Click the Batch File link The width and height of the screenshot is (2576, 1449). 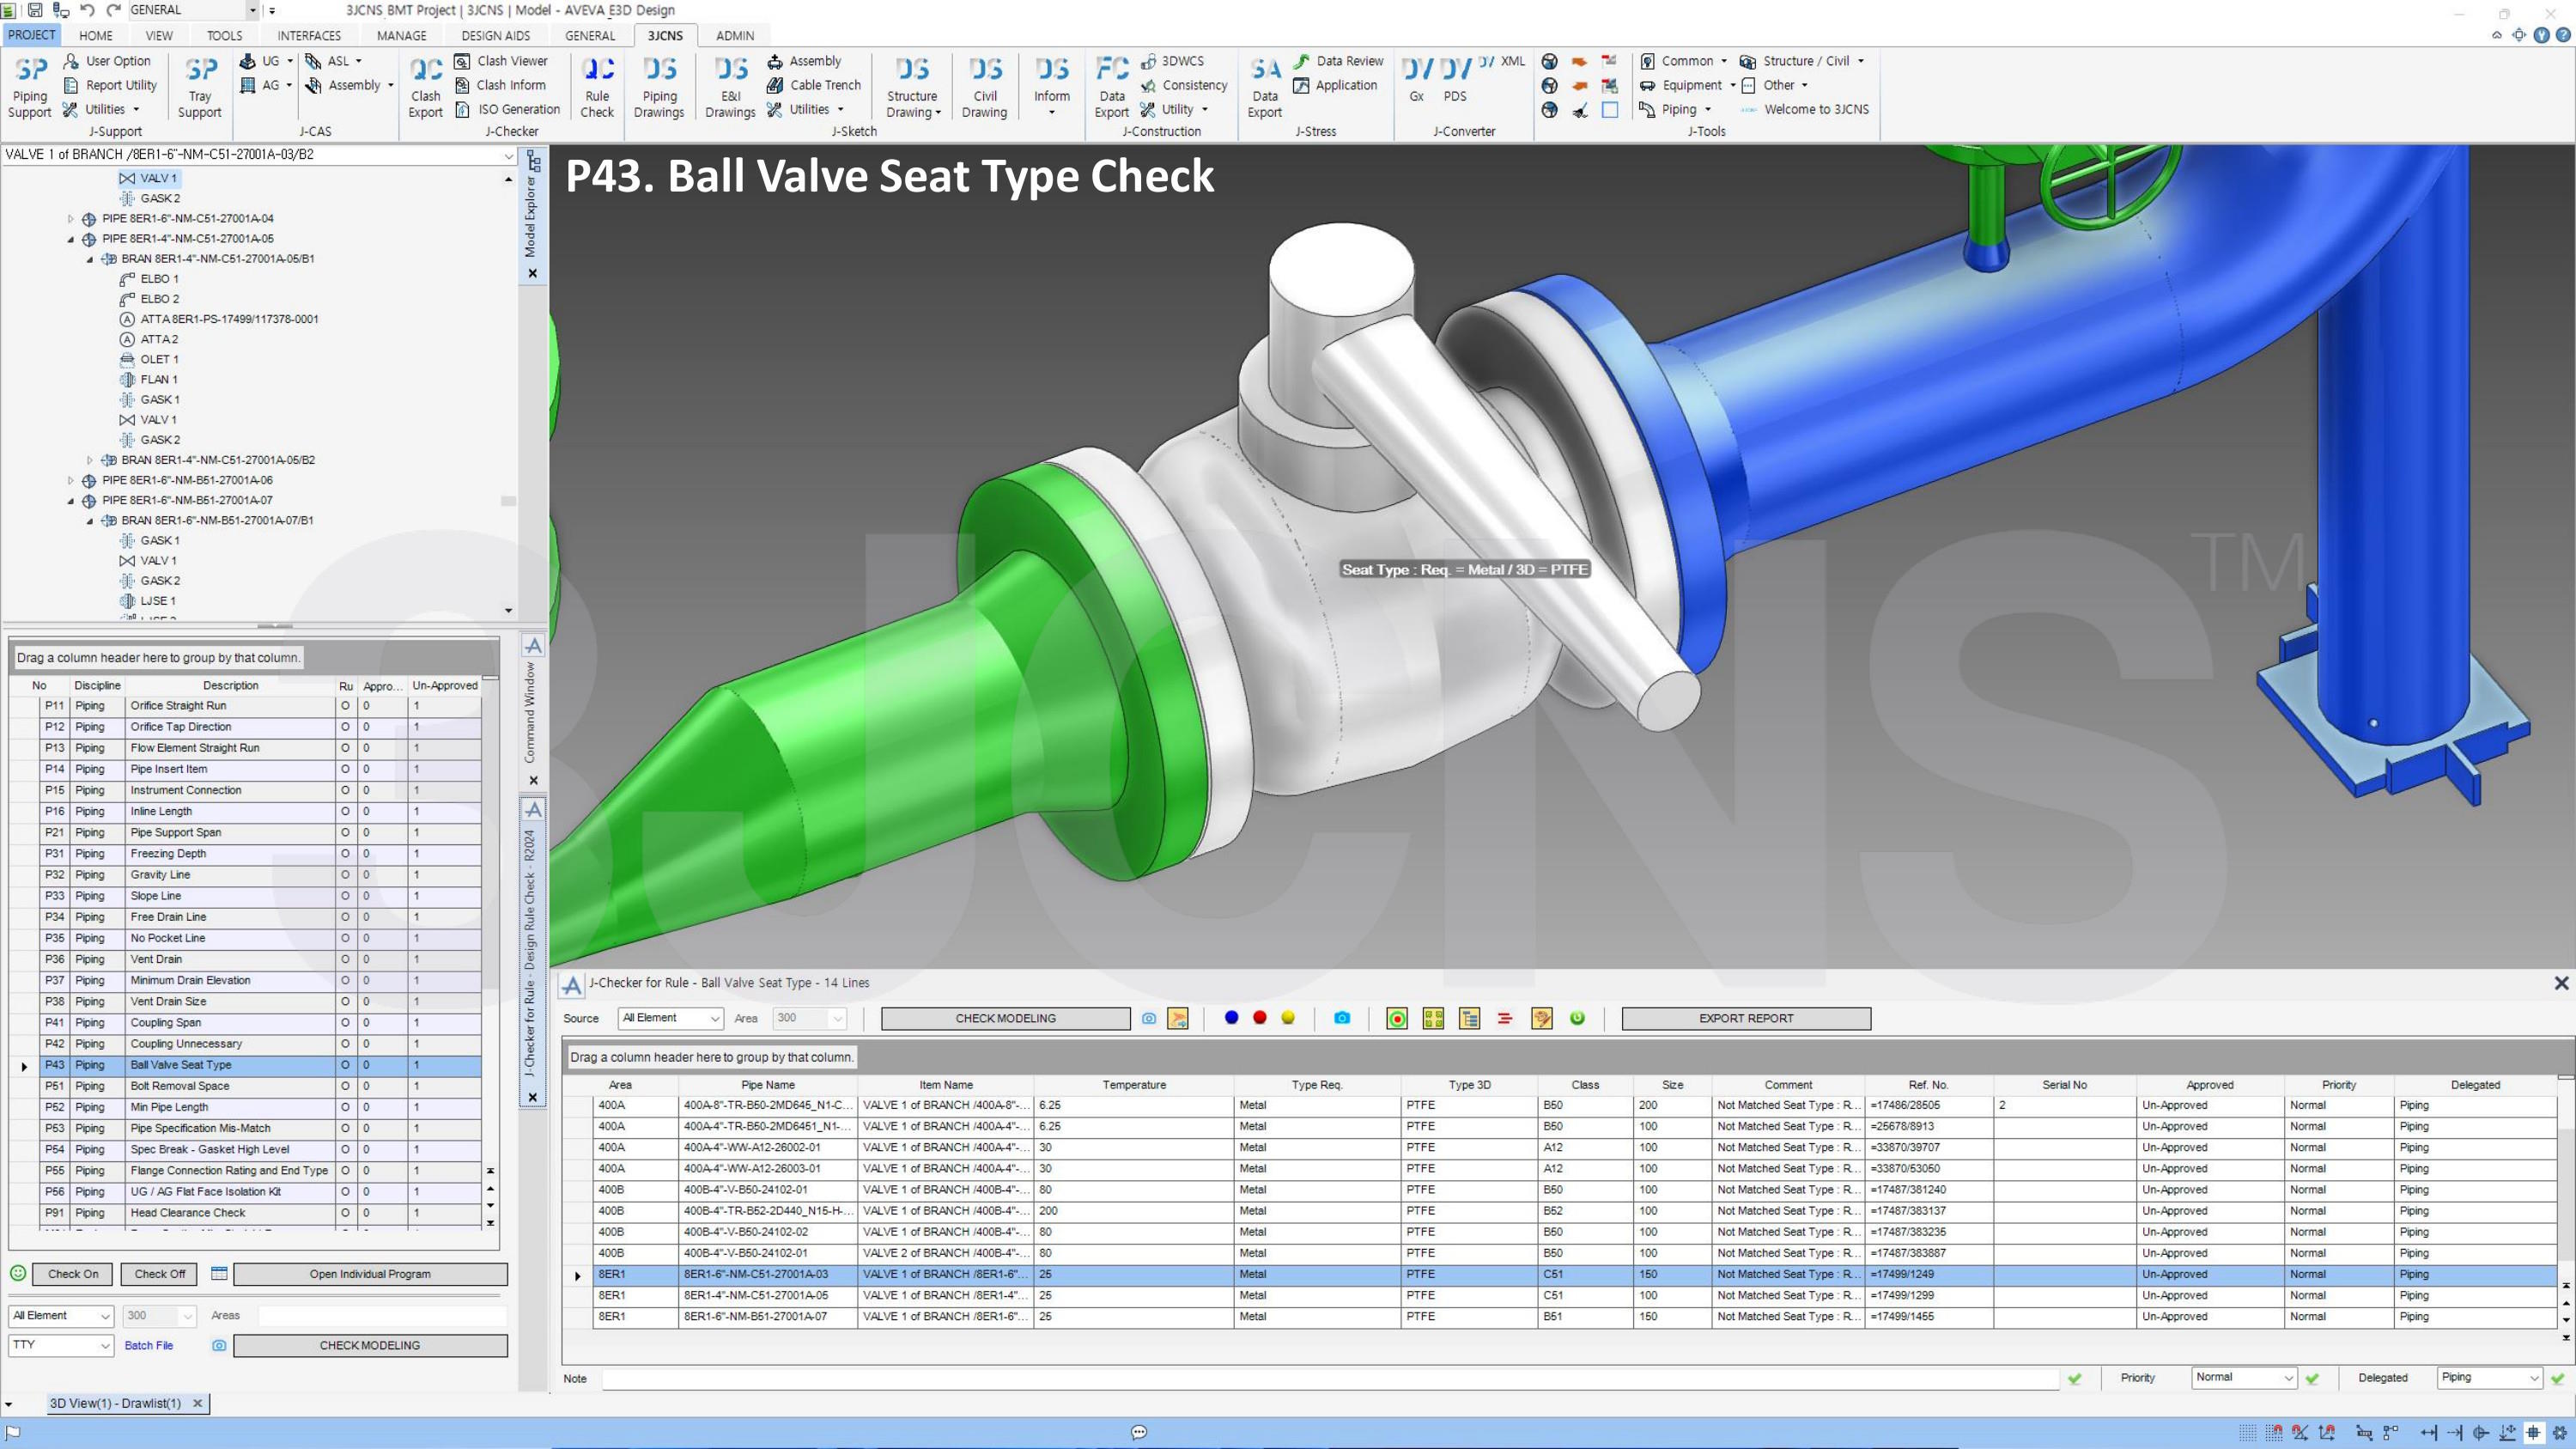click(149, 1345)
